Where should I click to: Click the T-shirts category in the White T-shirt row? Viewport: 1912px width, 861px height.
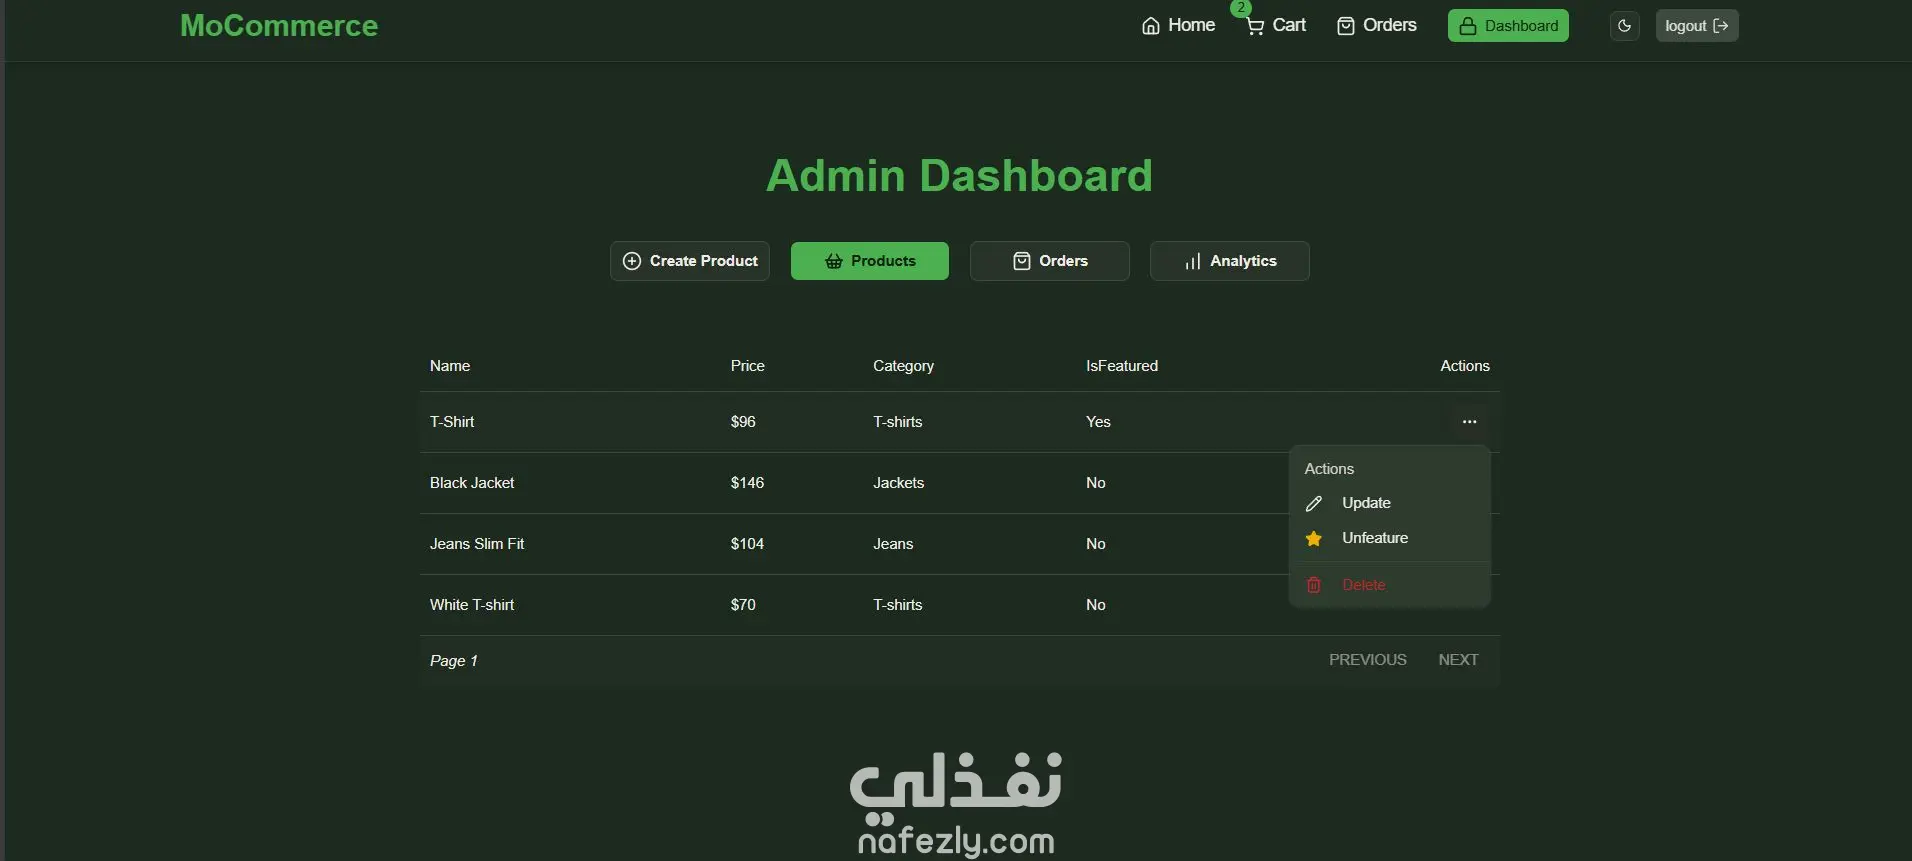point(898,605)
